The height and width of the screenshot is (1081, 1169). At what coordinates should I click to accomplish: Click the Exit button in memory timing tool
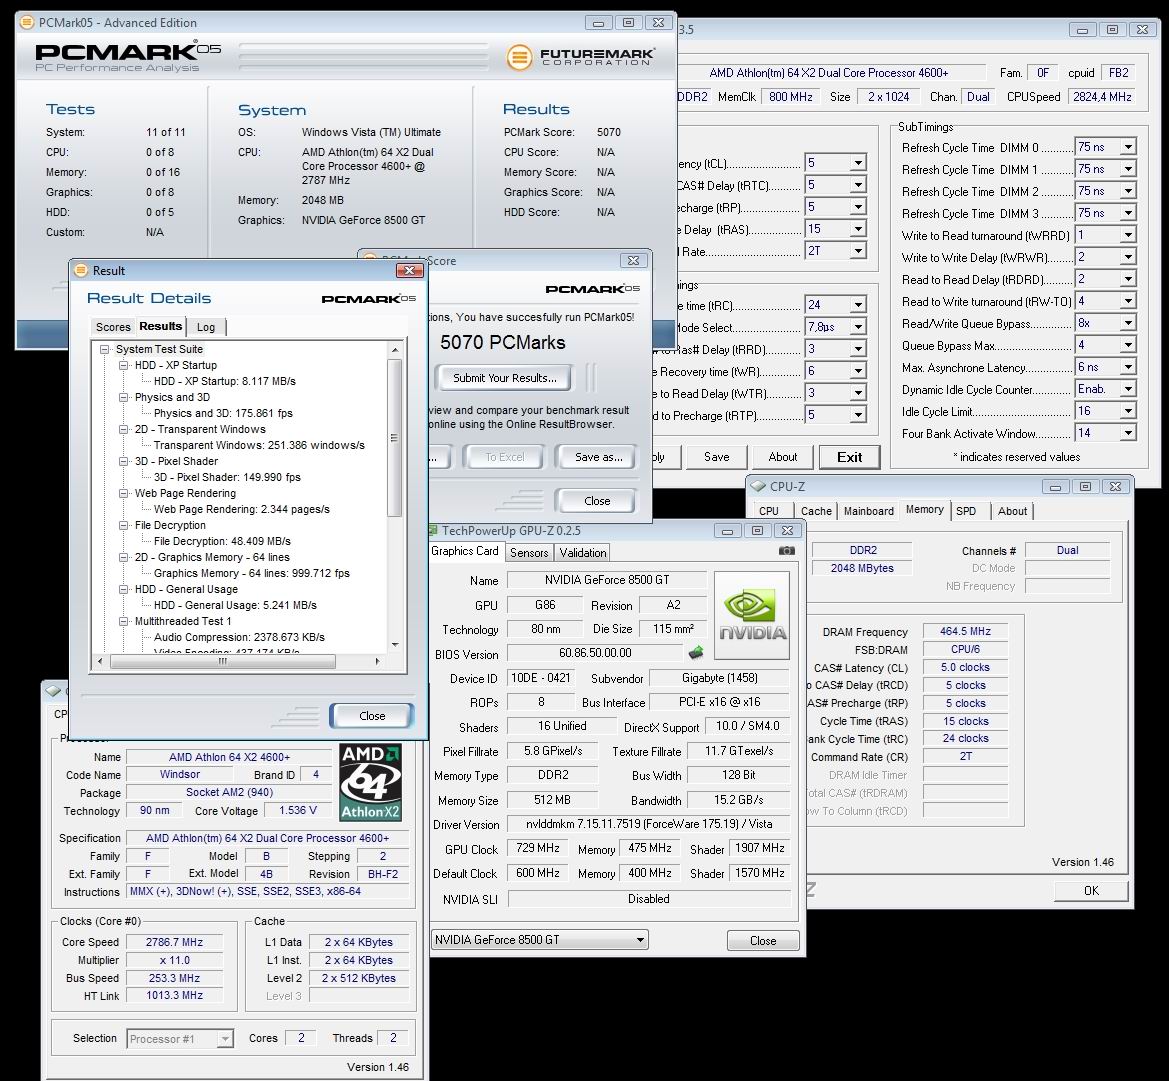click(849, 457)
